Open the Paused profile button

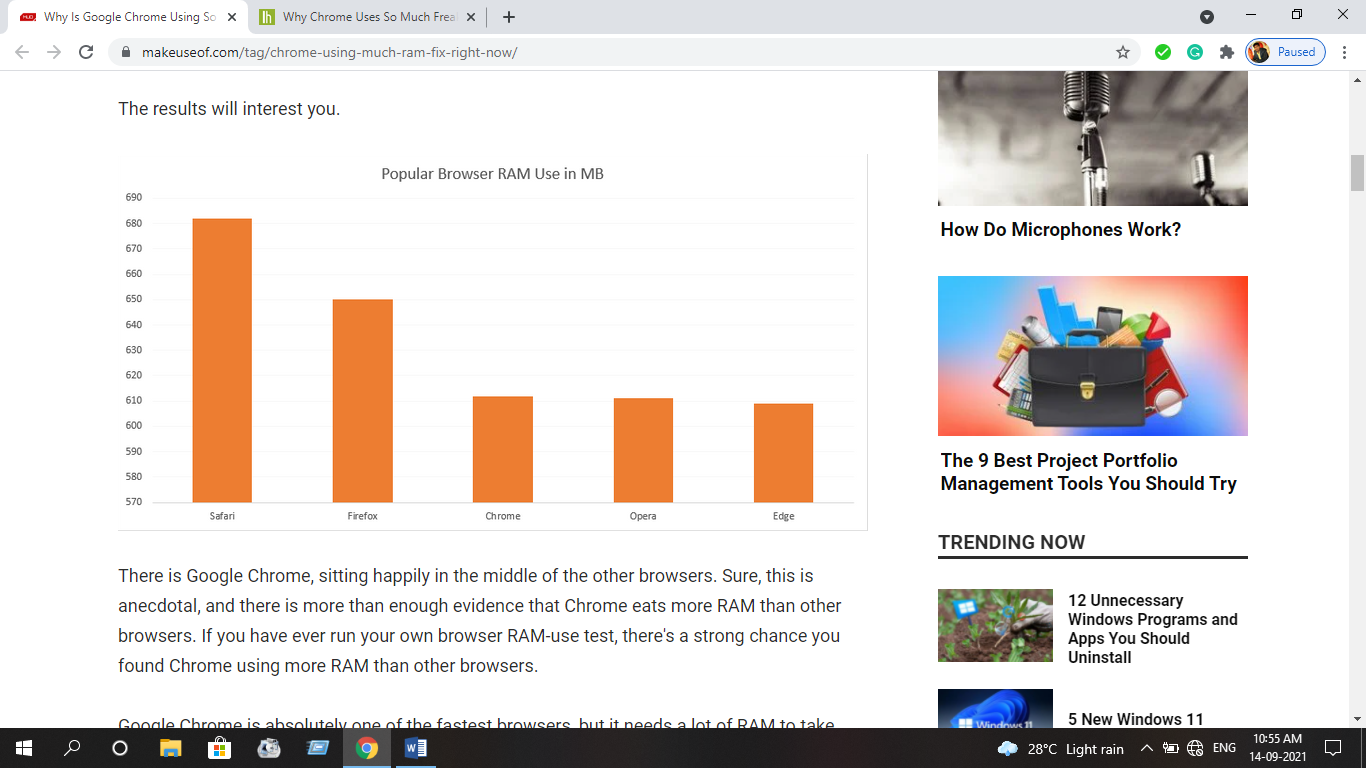(1285, 52)
